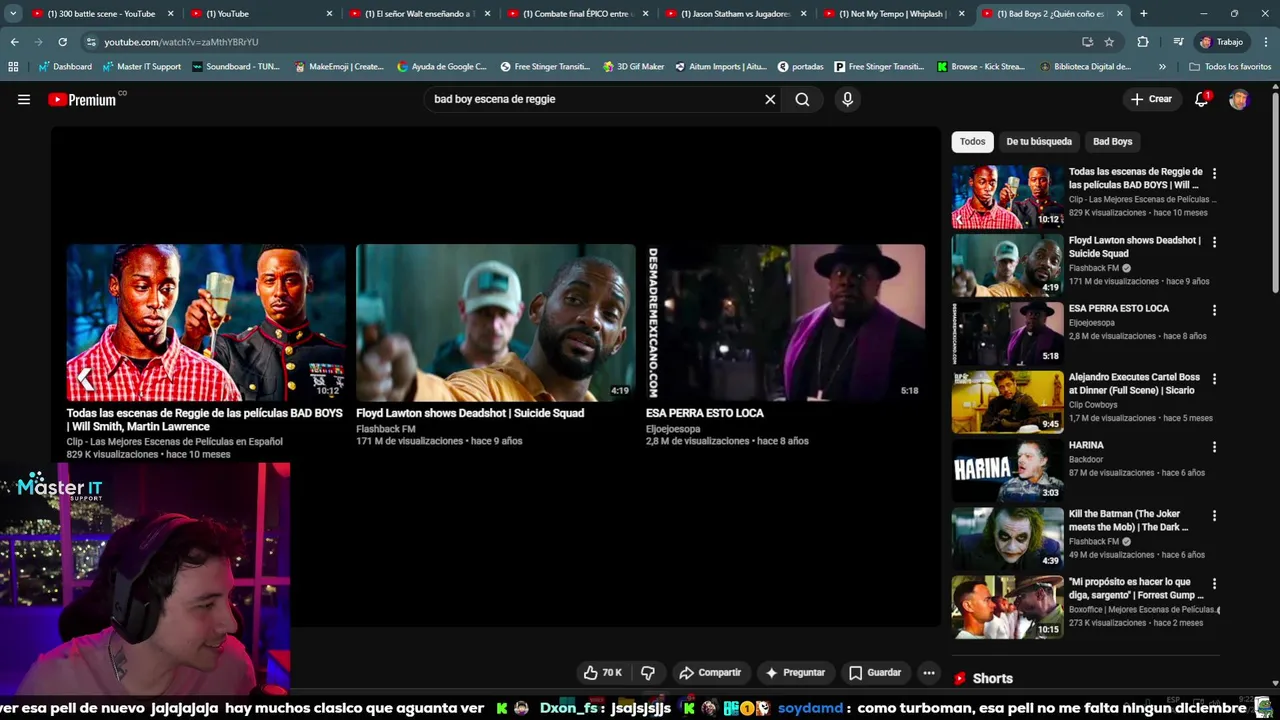The height and width of the screenshot is (720, 1280).
Task: Open sidebar thumbnail of Floyd Lawton shows Deadshot
Action: [1007, 265]
